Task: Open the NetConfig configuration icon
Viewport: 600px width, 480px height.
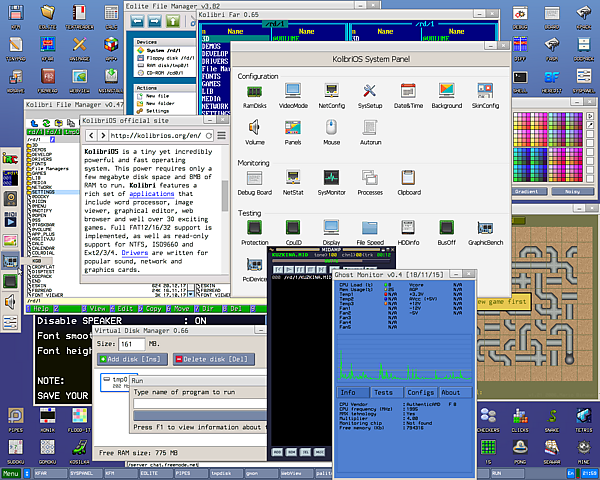Action: pyautogui.click(x=331, y=93)
